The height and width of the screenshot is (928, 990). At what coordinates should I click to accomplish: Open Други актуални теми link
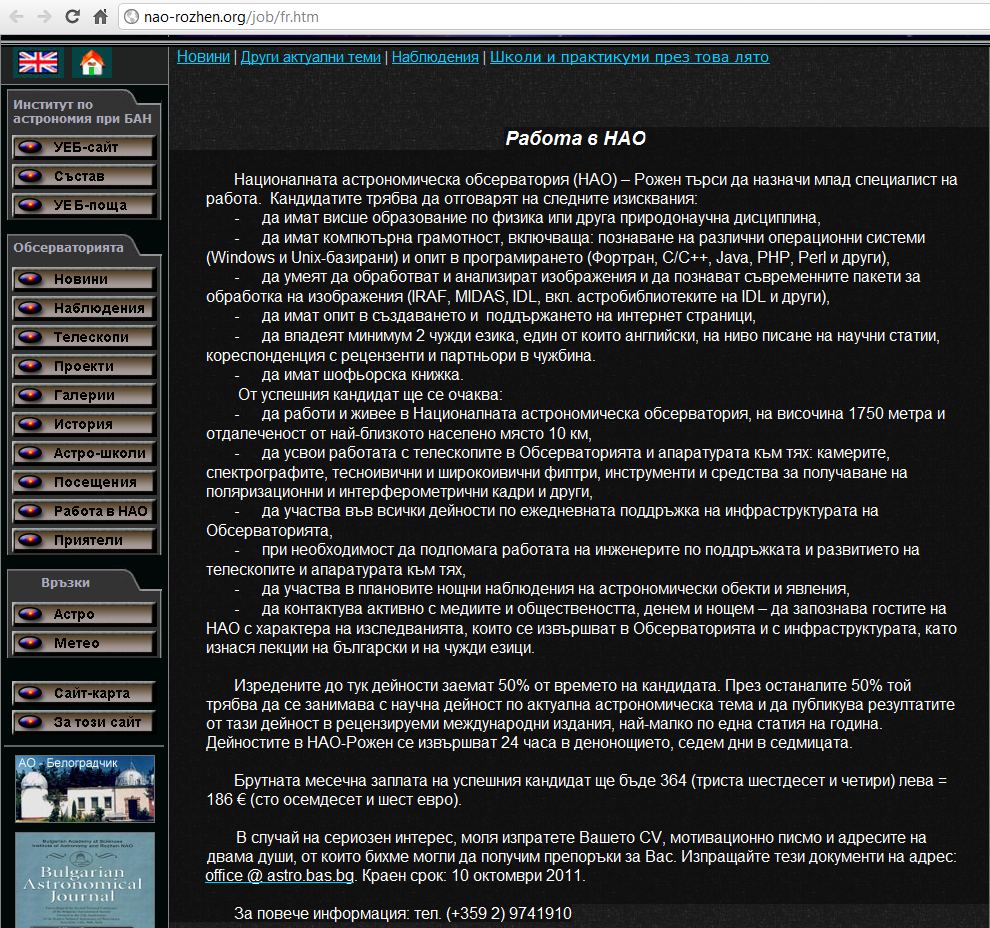(x=310, y=57)
